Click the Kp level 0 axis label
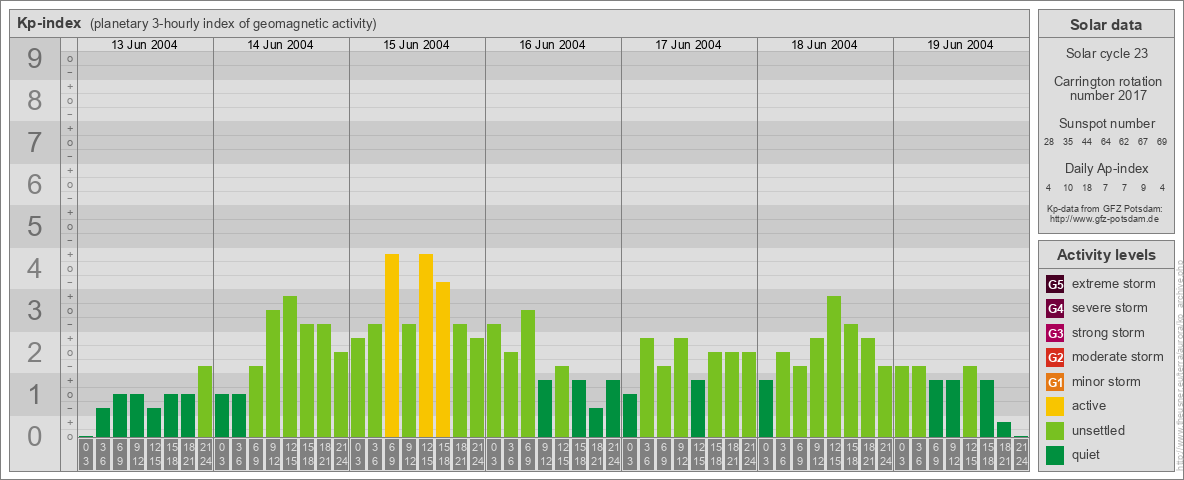Image resolution: width=1184 pixels, height=480 pixels. (35, 436)
